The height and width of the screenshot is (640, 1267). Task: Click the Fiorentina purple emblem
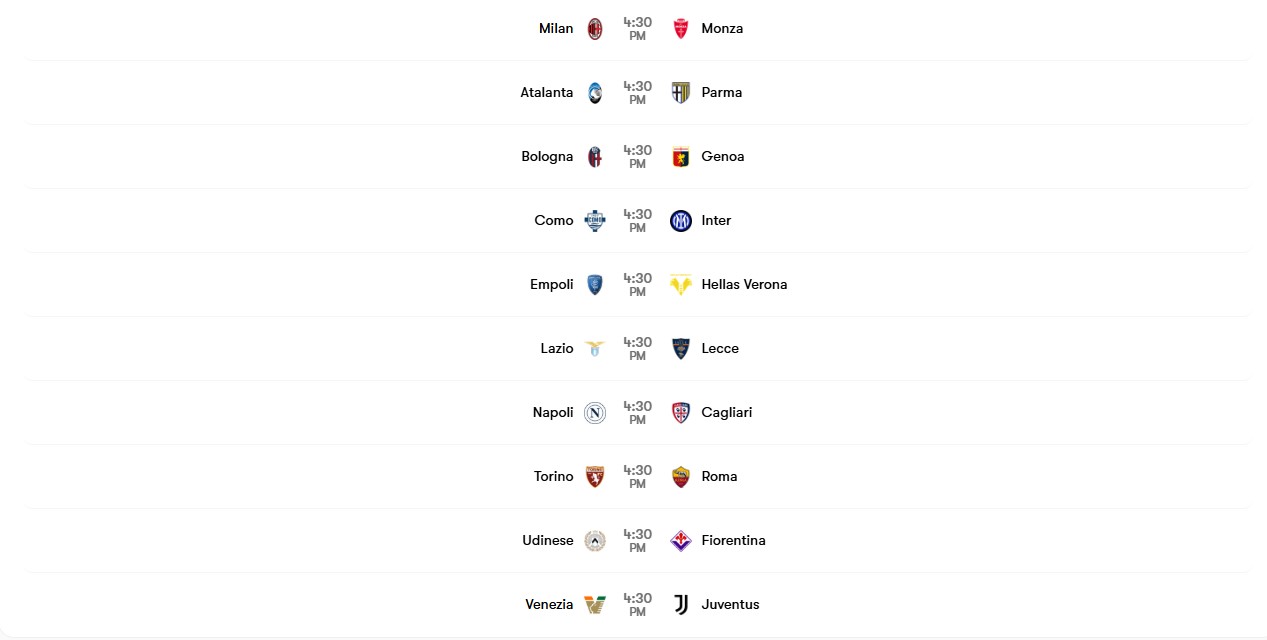point(680,540)
